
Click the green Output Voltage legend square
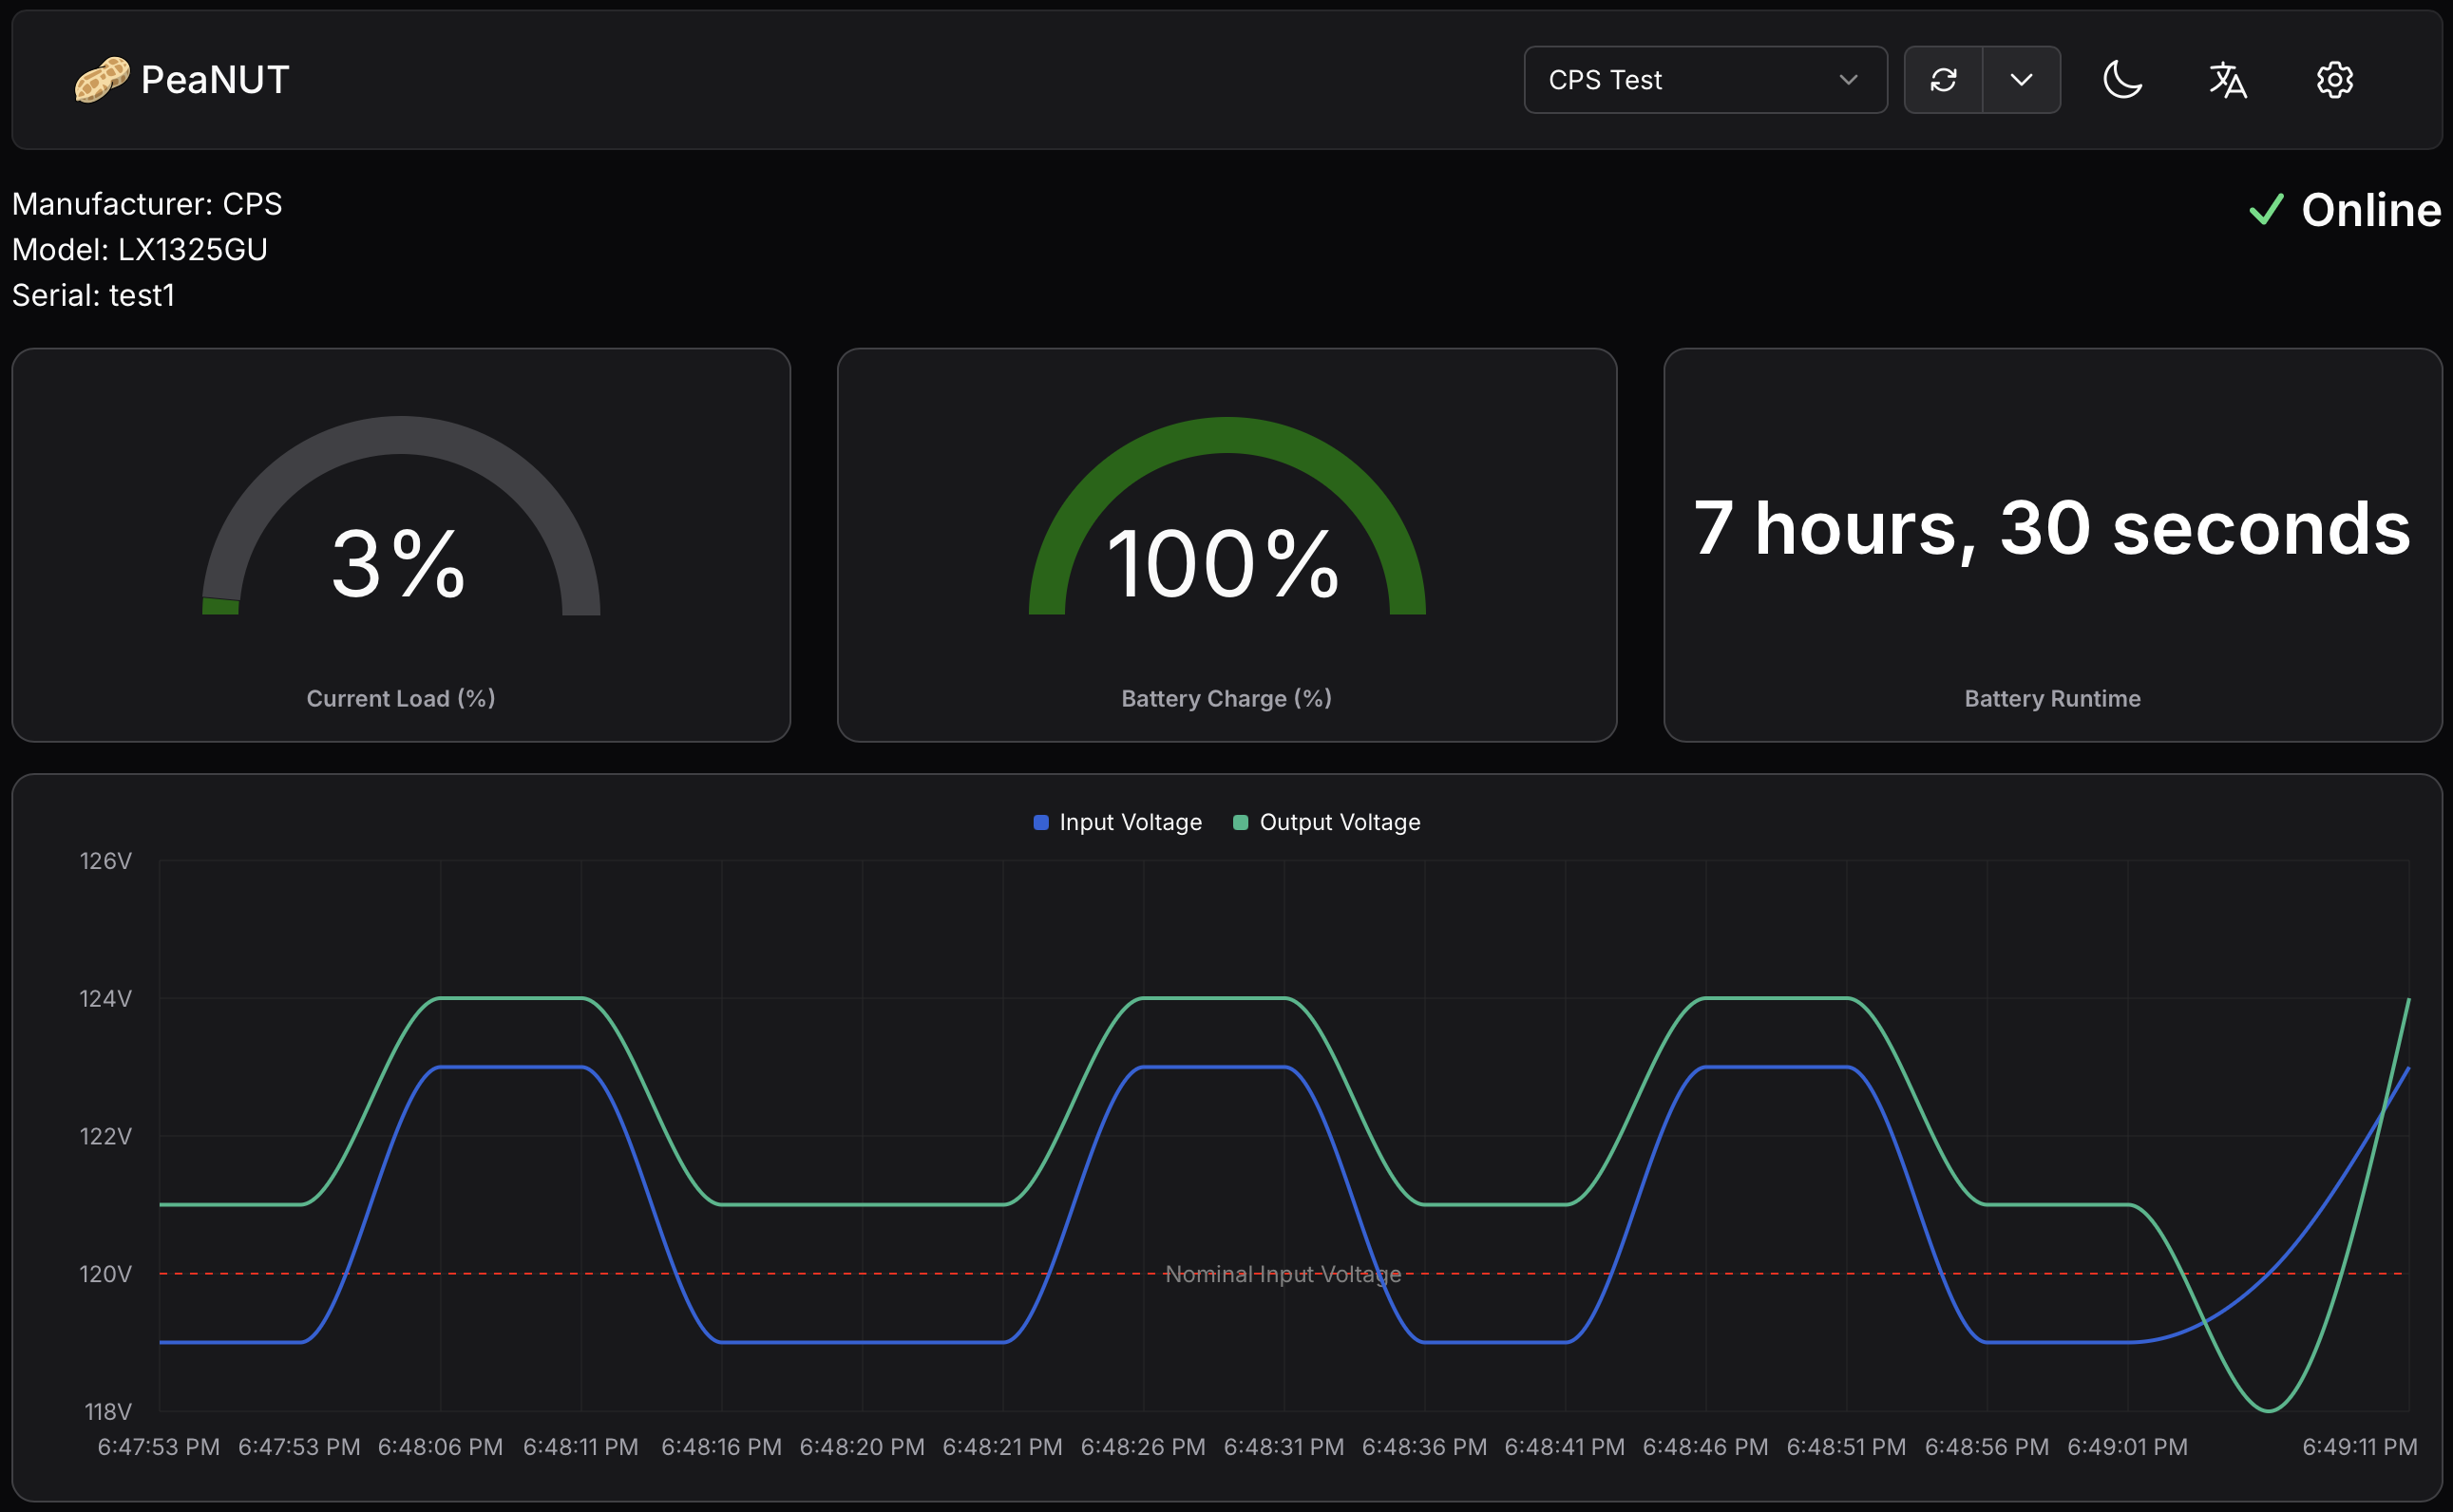click(1241, 822)
